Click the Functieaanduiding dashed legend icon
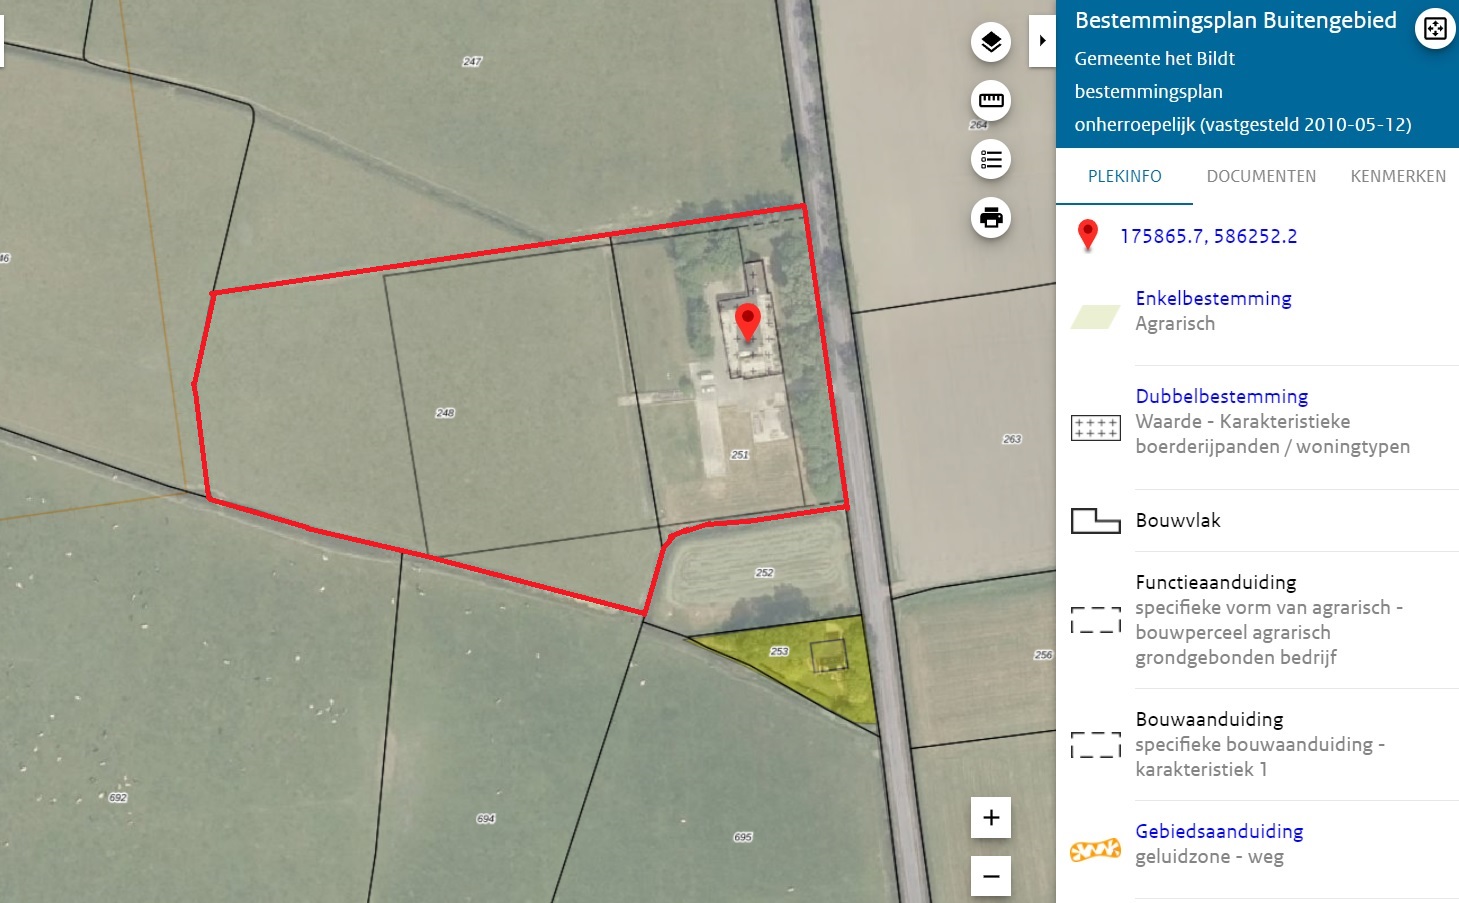The height and width of the screenshot is (903, 1459). 1096,620
